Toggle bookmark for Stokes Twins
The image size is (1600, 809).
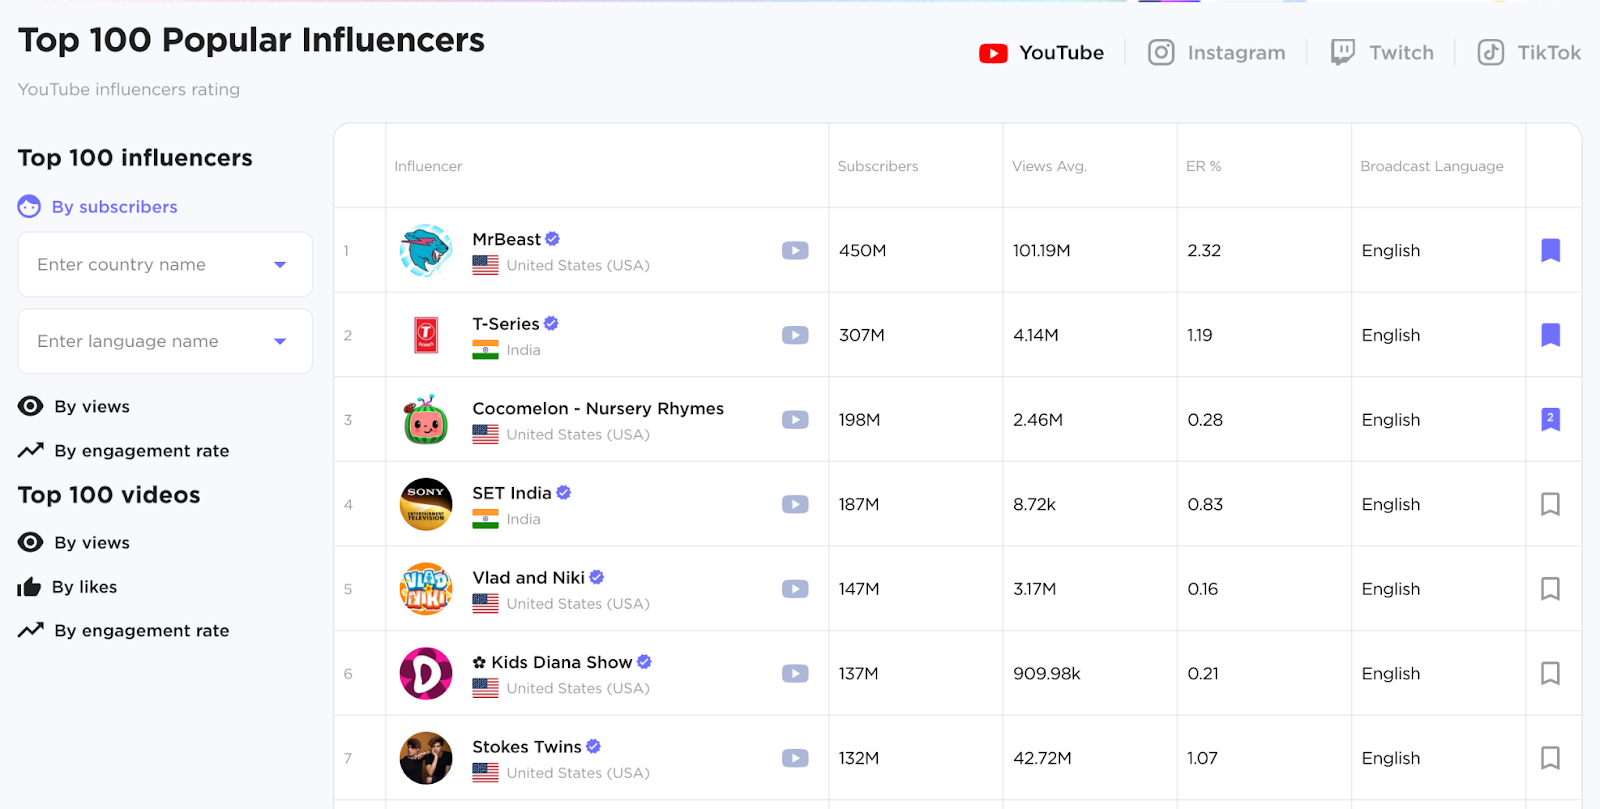pyautogui.click(x=1550, y=758)
